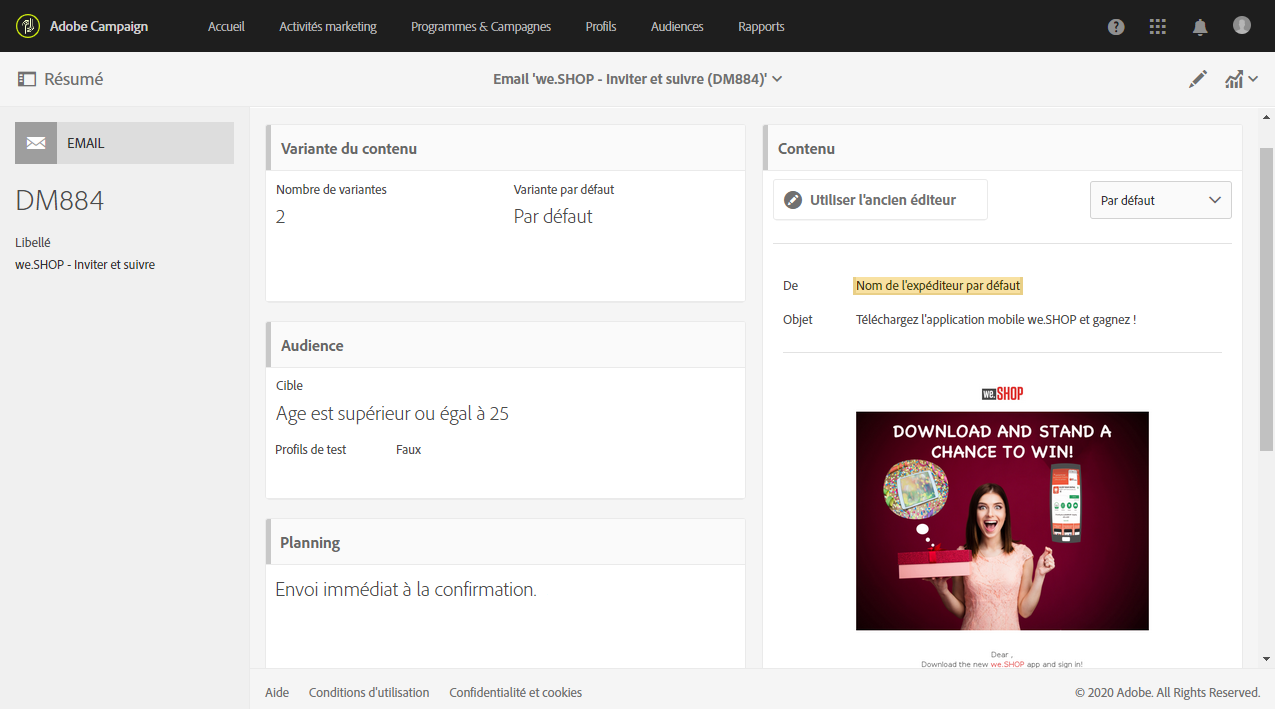Open the 'Par défaut' variant dropdown
Image resolution: width=1275 pixels, height=709 pixels.
coord(1160,200)
